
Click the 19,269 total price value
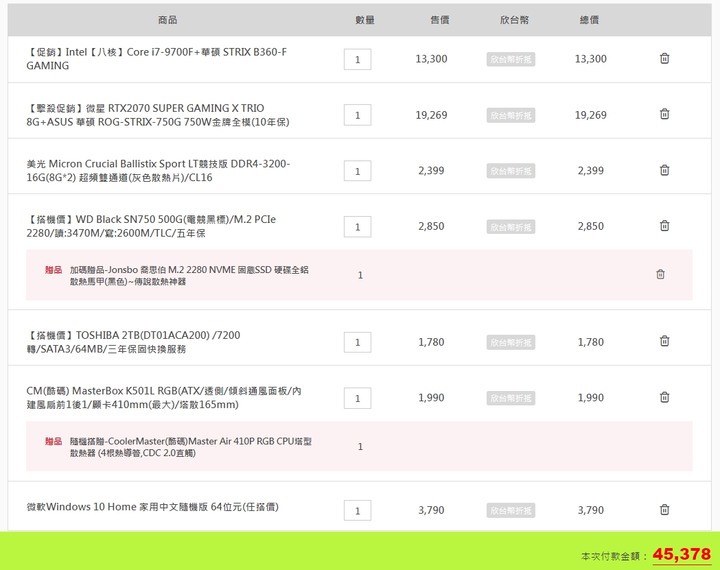tap(591, 115)
